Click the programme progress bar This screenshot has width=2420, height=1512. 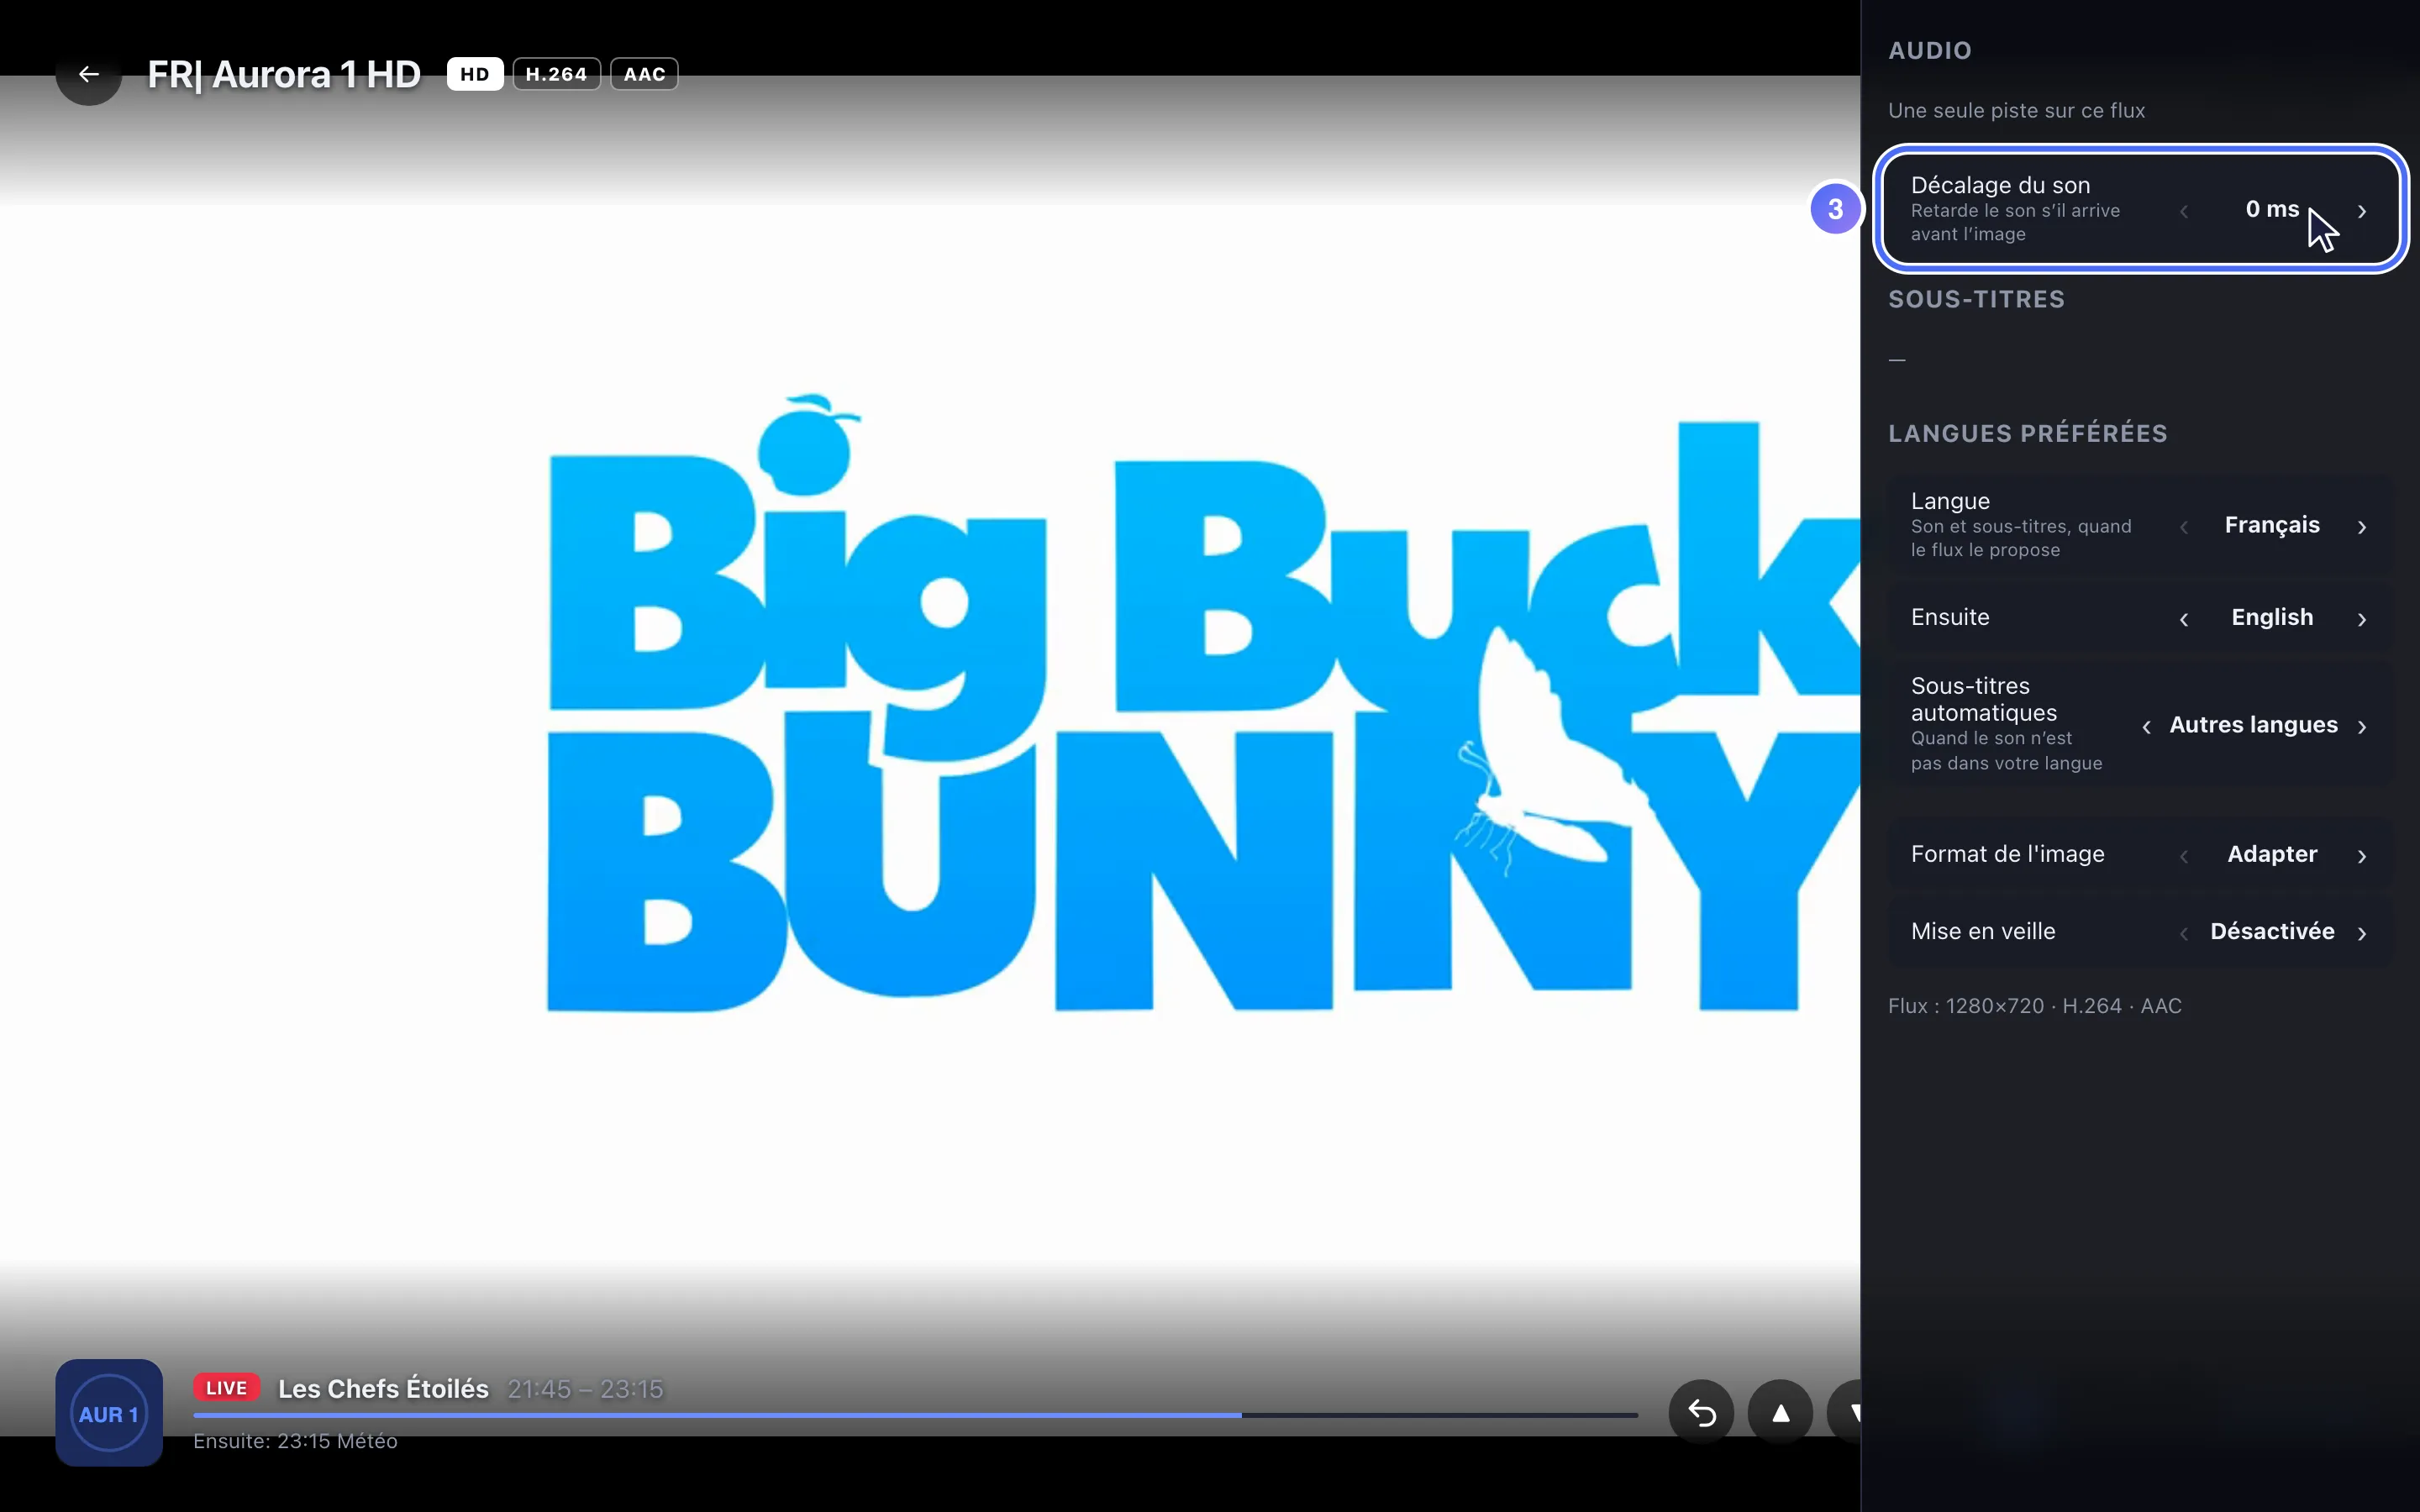click(915, 1415)
